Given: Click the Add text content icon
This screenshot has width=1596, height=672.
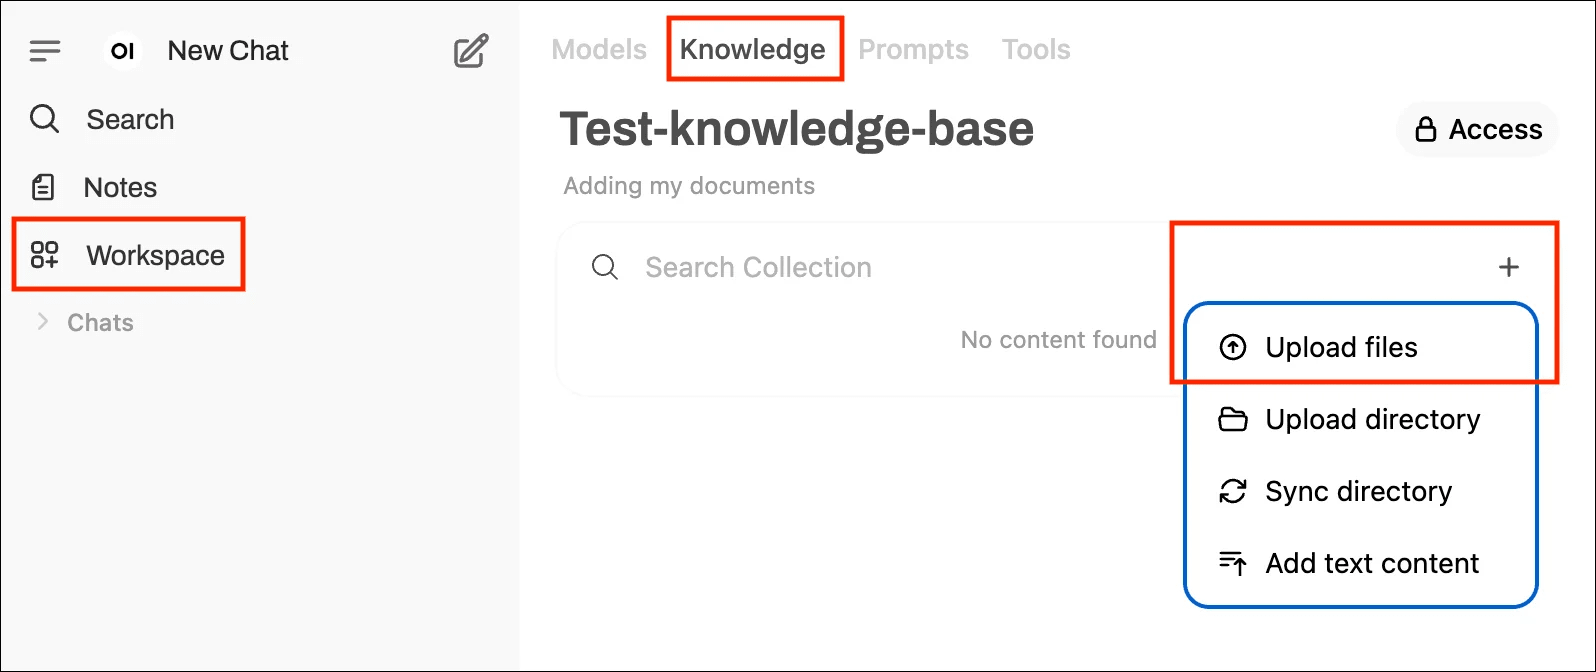Looking at the screenshot, I should point(1232,563).
